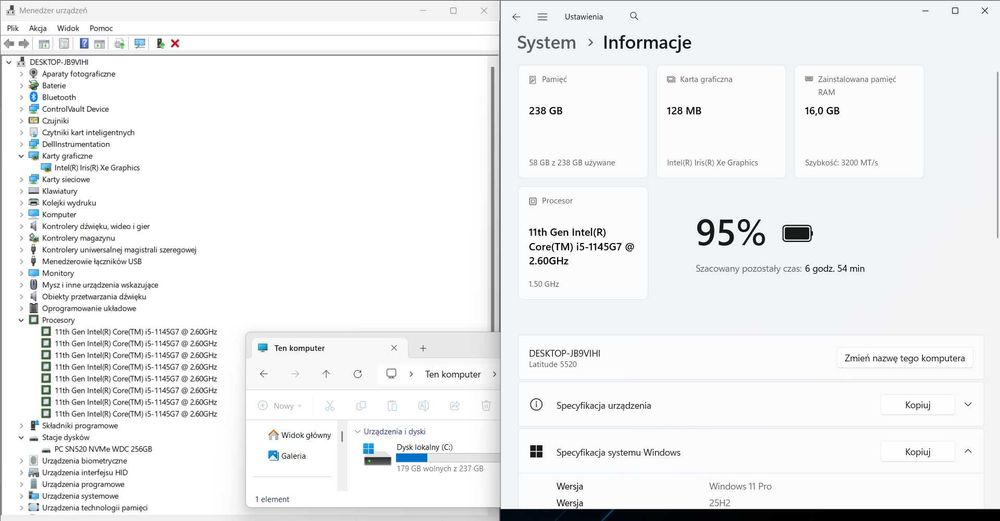
Task: Select Galeria in Explorer sidebar
Action: [x=286, y=456]
